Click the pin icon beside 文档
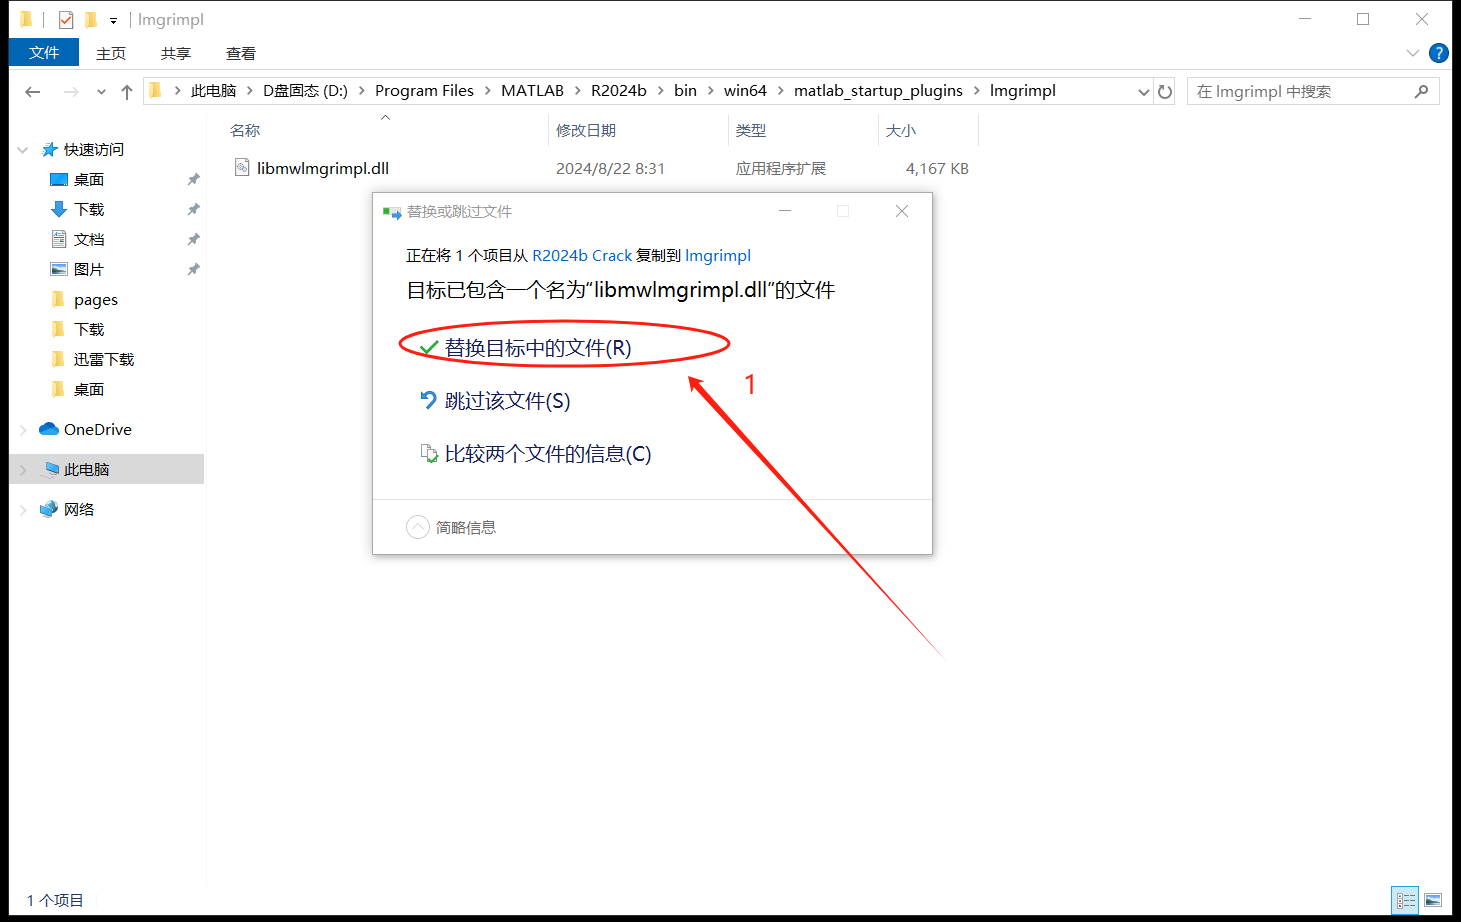 [x=193, y=240]
